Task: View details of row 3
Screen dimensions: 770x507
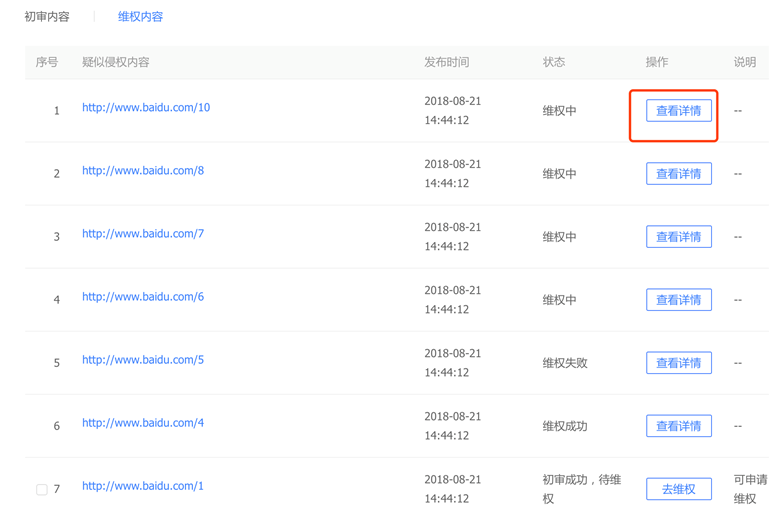Action: click(x=678, y=237)
